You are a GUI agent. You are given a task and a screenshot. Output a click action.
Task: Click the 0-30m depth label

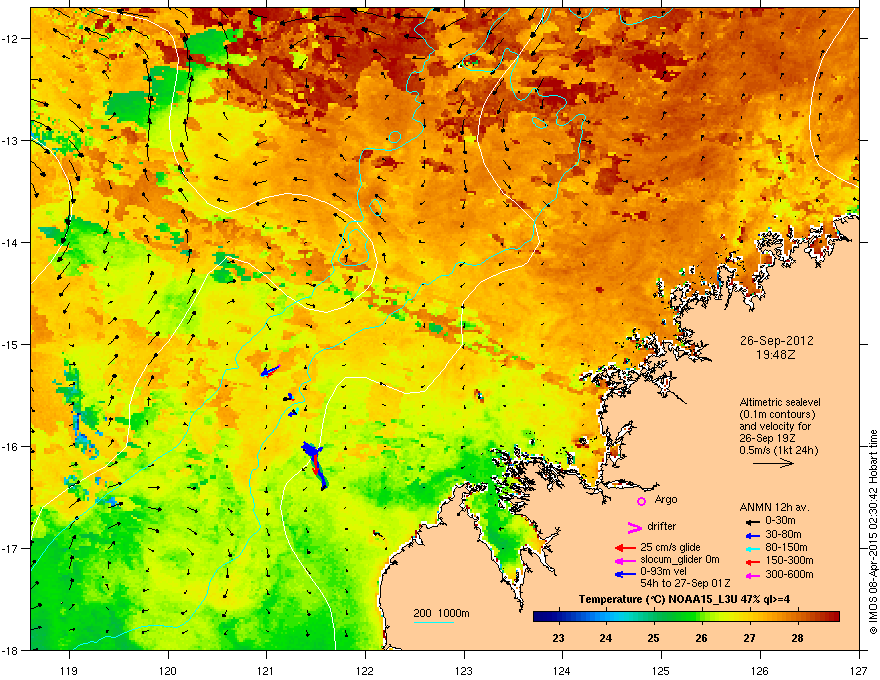click(x=780, y=521)
